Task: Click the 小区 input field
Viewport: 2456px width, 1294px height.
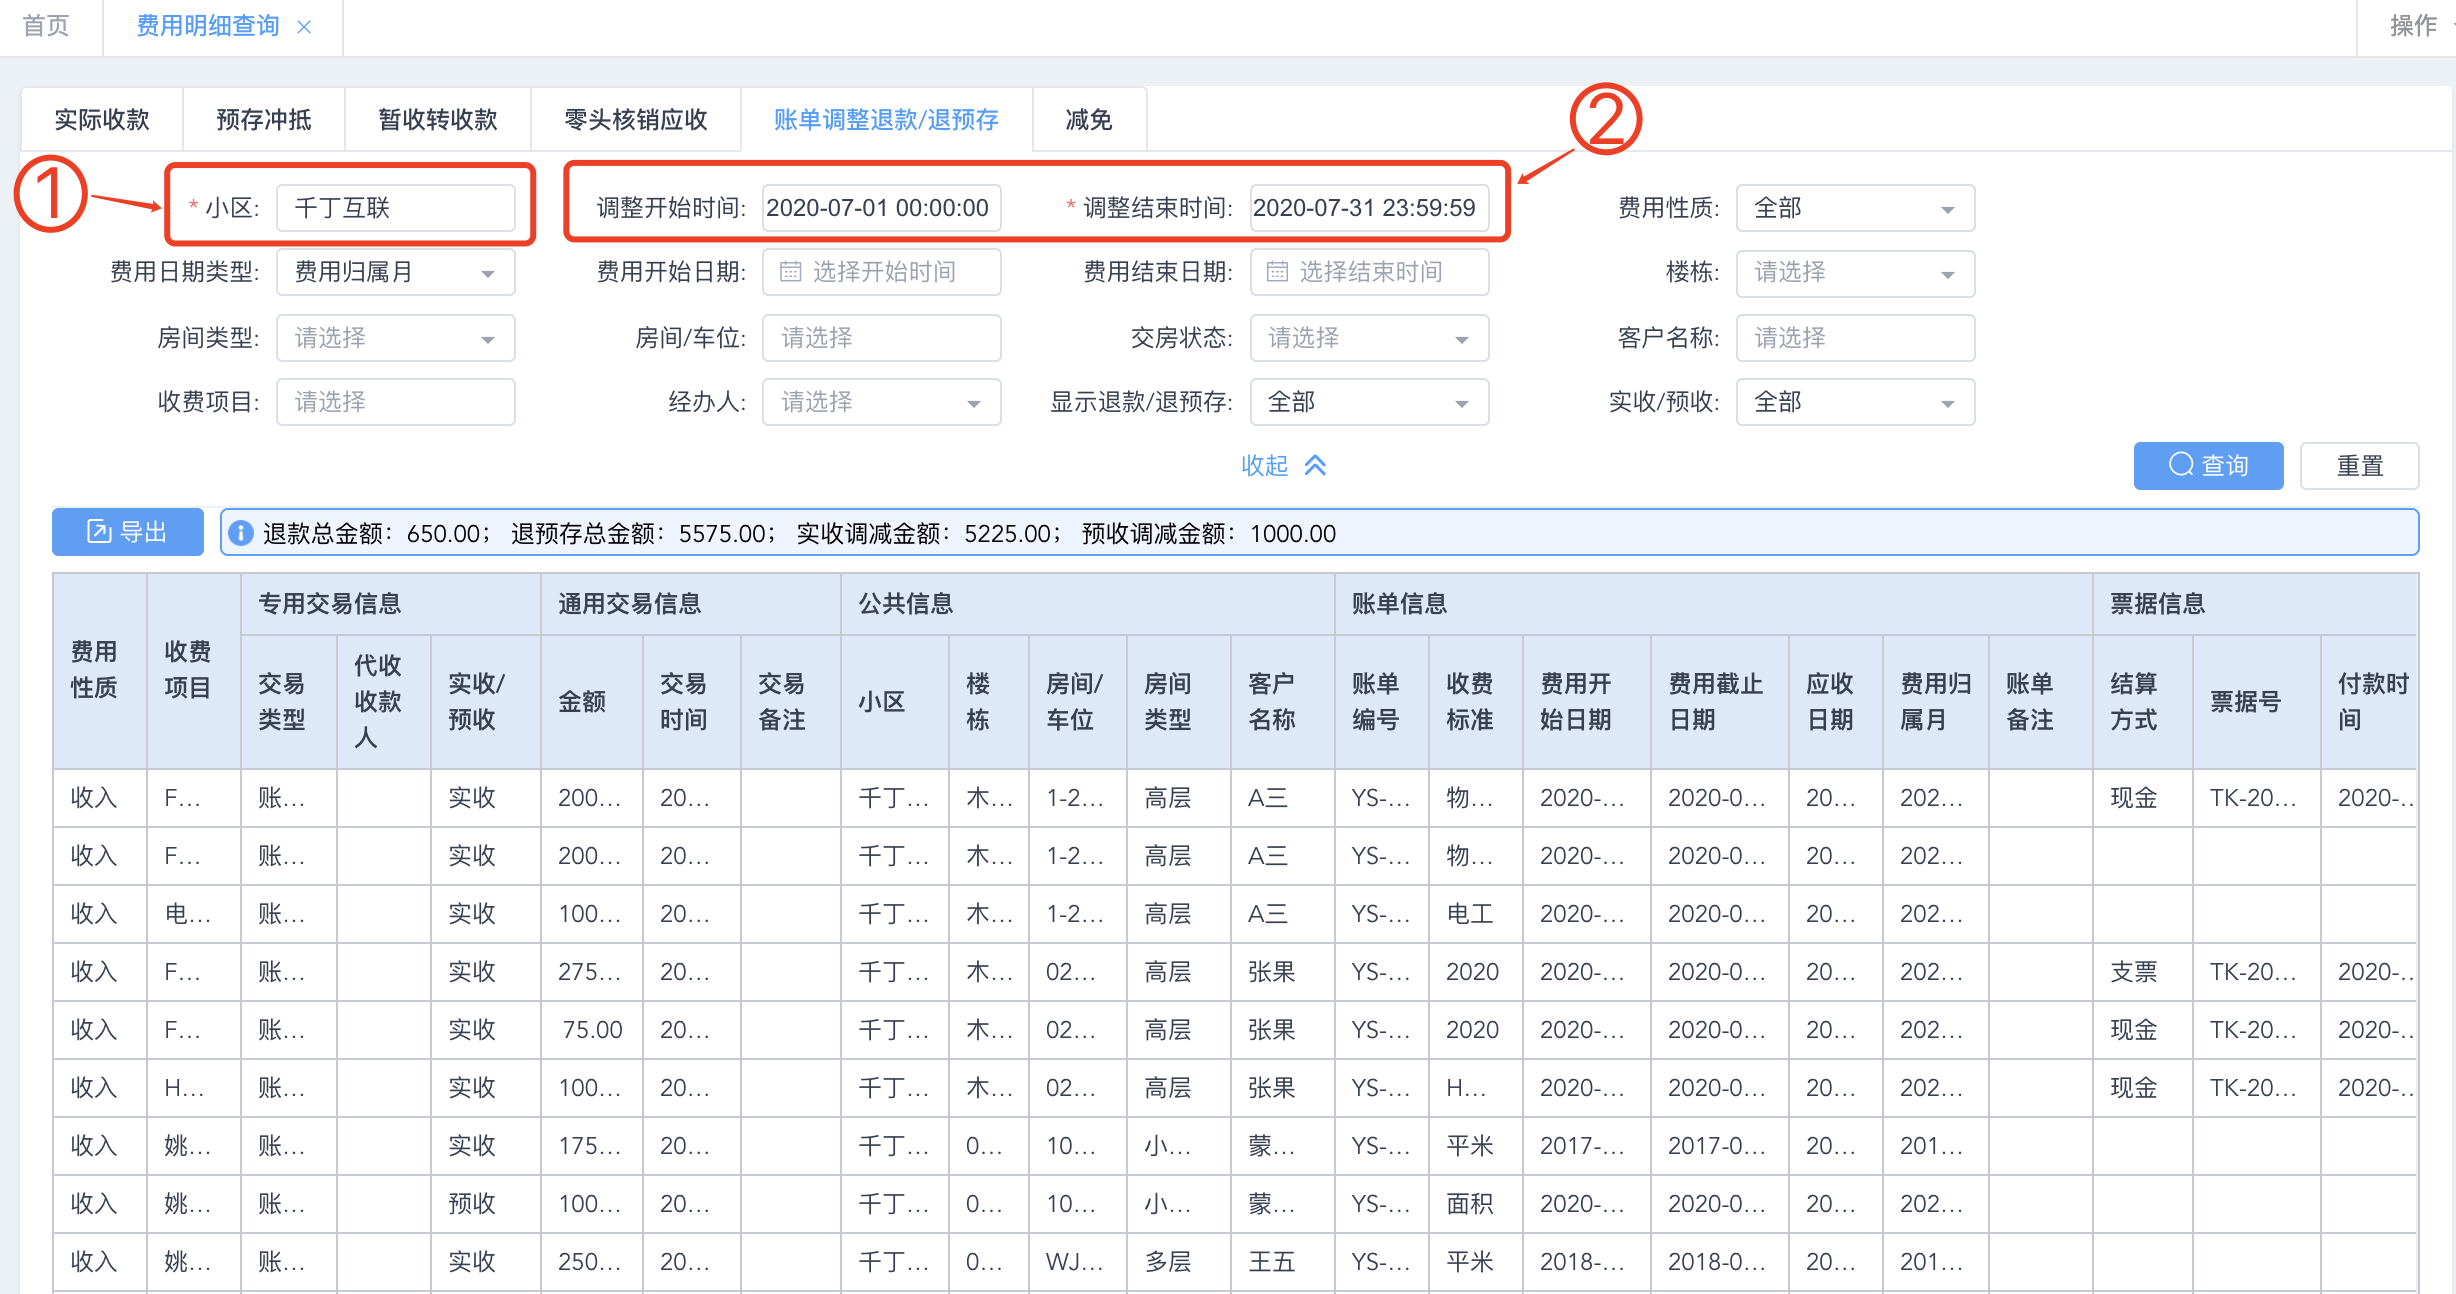Action: (x=395, y=208)
